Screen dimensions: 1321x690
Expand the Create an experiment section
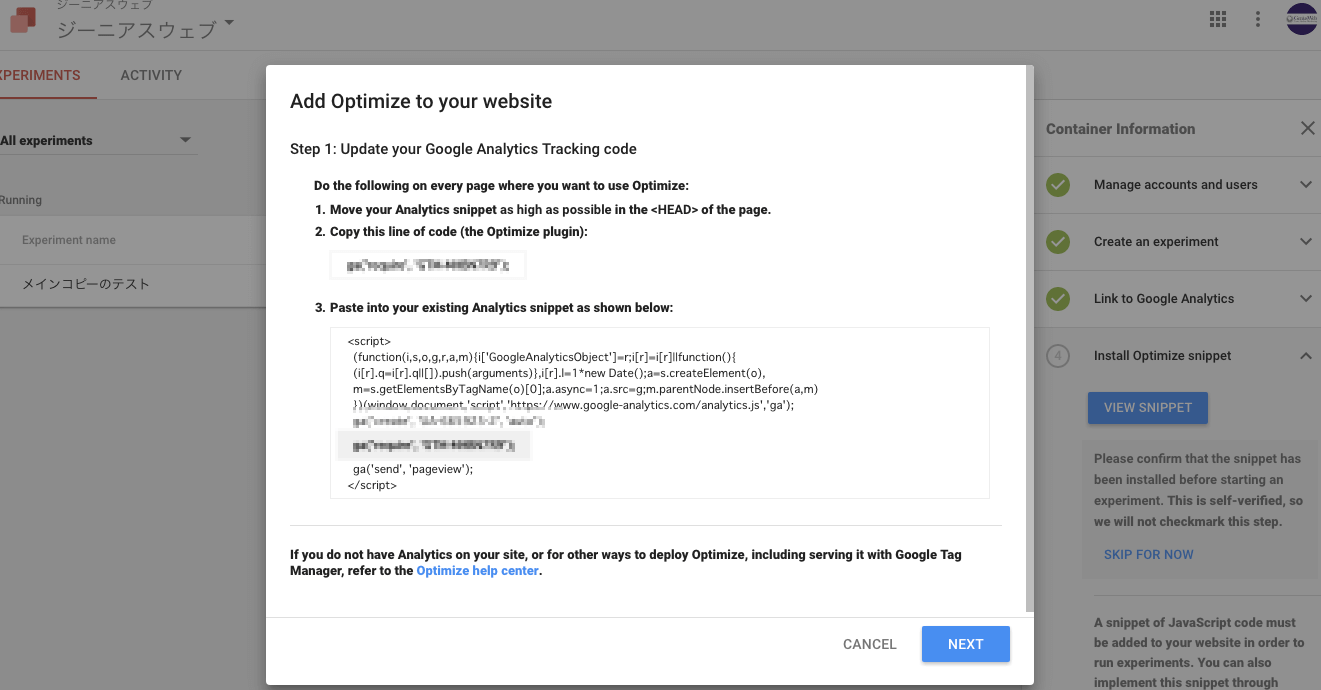(x=1305, y=242)
